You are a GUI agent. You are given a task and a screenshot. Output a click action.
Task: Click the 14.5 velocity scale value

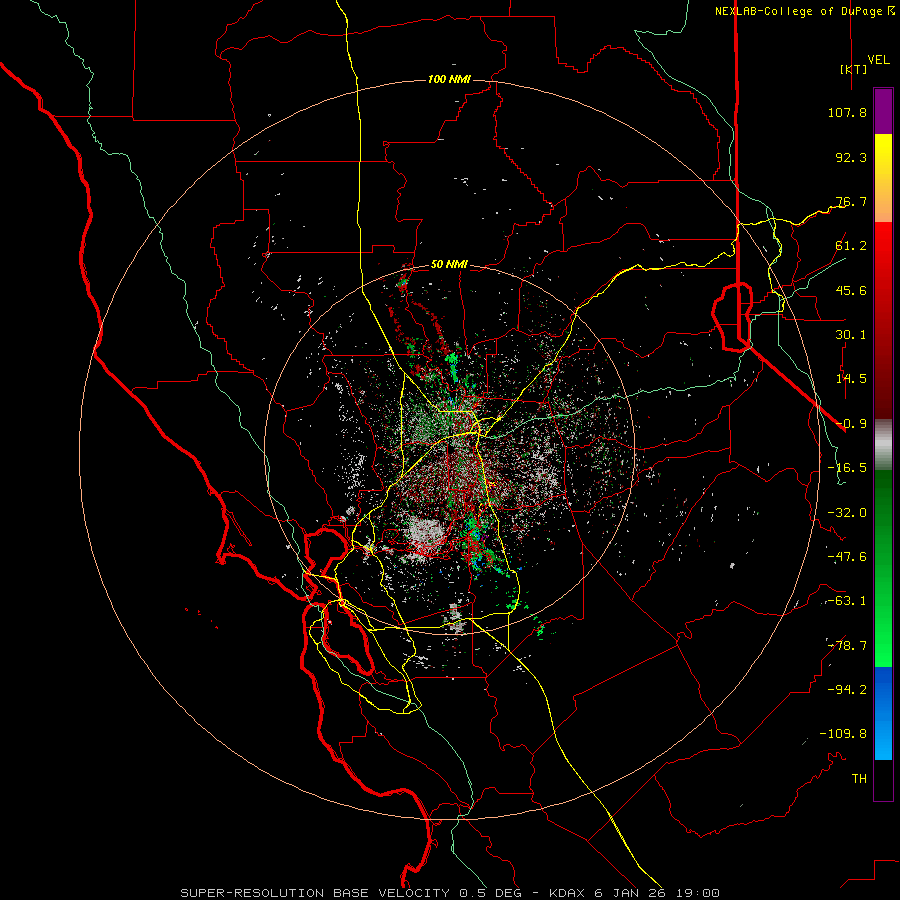point(851,379)
